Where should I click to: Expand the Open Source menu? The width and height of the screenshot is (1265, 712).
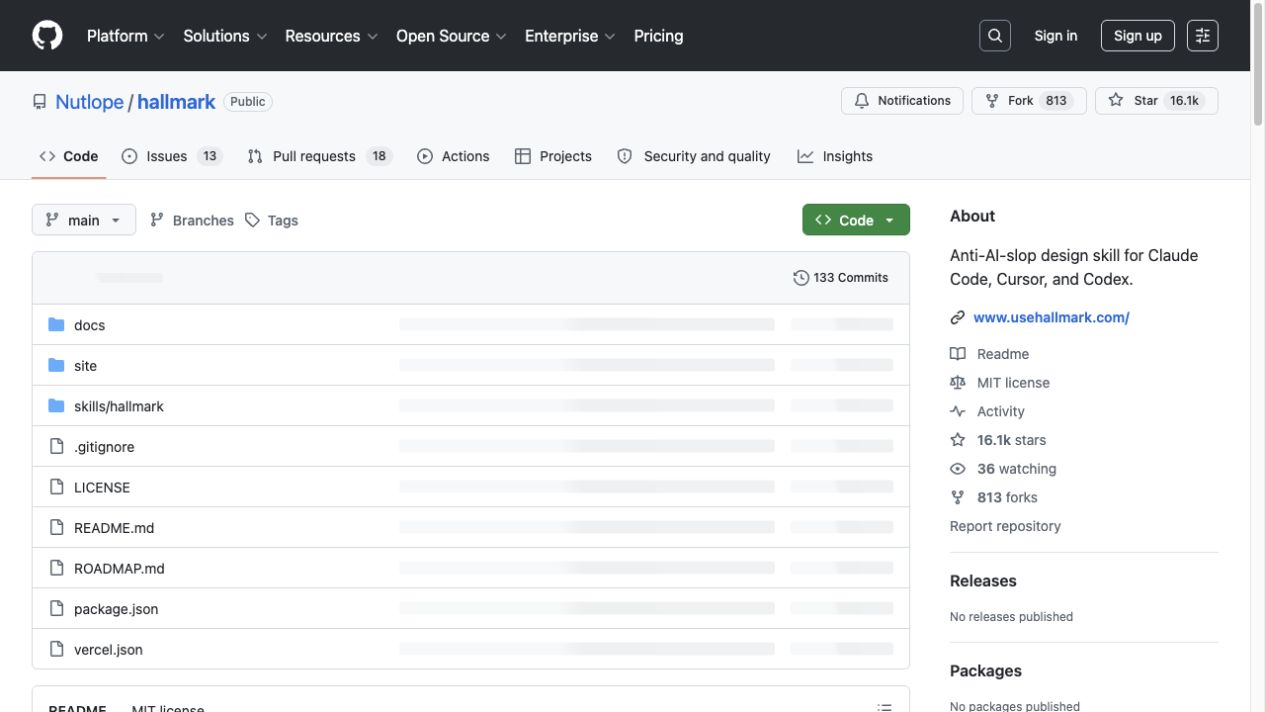pos(451,36)
